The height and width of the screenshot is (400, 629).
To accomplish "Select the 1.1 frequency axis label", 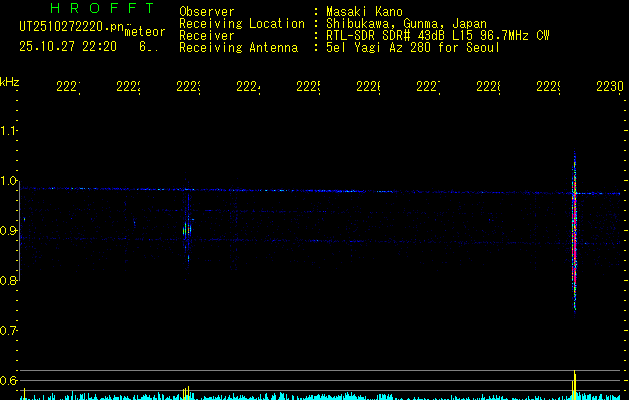I will pyautogui.click(x=9, y=131).
